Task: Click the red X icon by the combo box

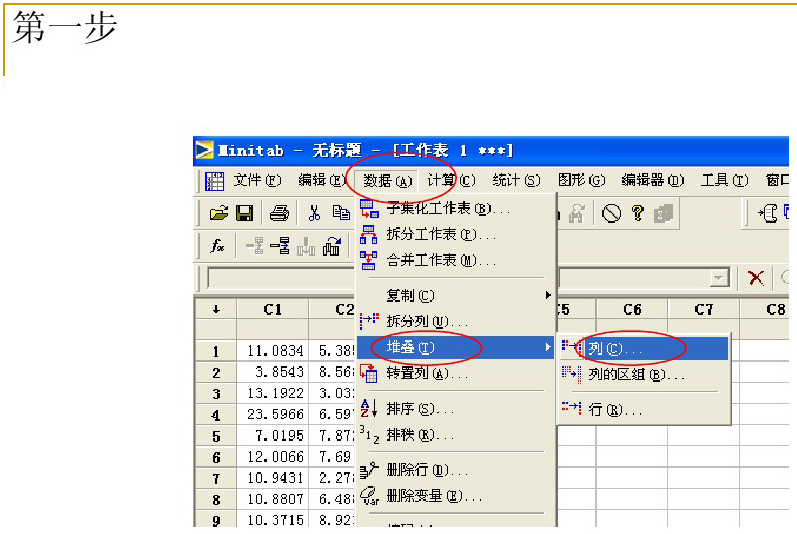Action: (x=757, y=278)
